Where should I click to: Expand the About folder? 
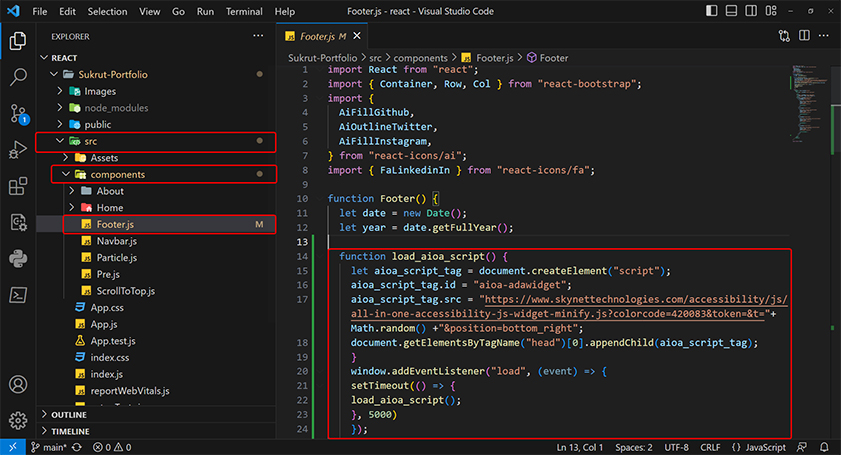click(x=156, y=191)
